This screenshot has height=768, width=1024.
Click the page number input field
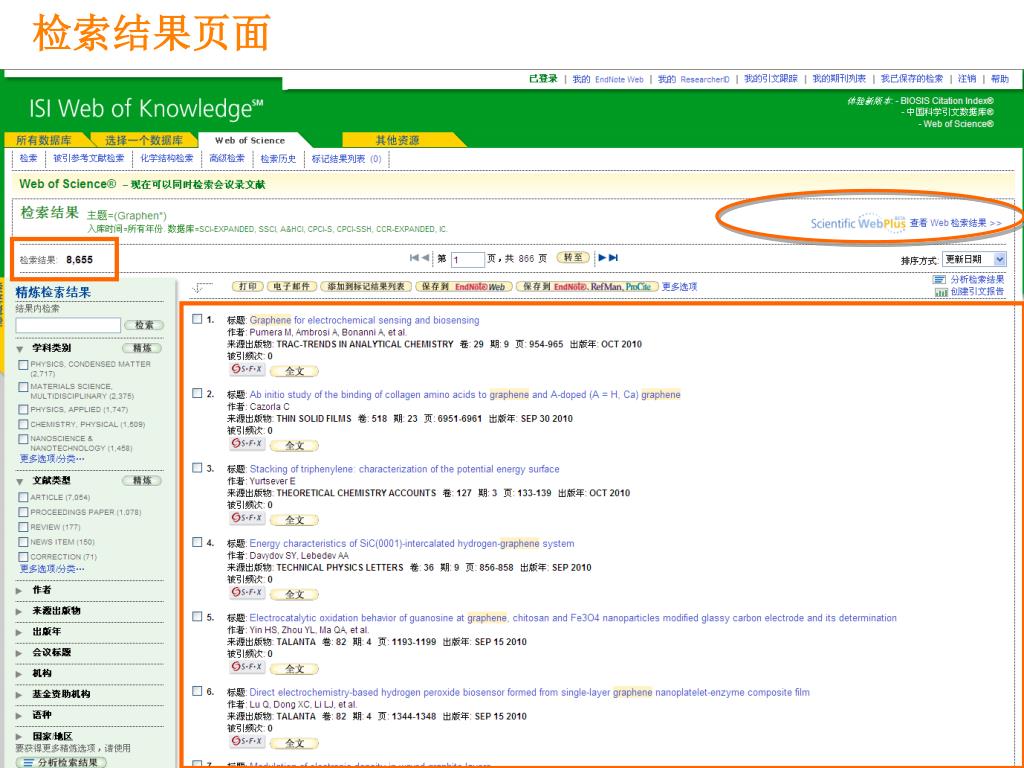pos(468,259)
